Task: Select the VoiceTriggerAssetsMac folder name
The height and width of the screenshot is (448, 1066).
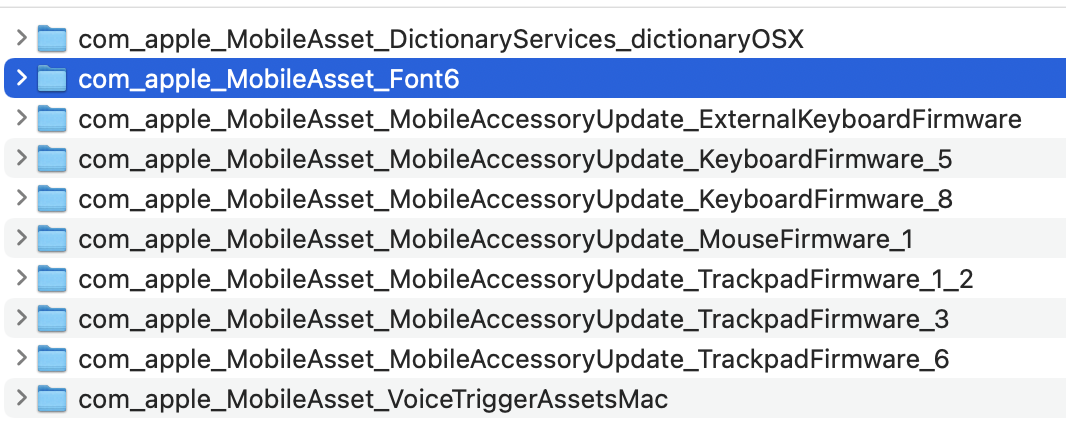Action: [x=373, y=400]
